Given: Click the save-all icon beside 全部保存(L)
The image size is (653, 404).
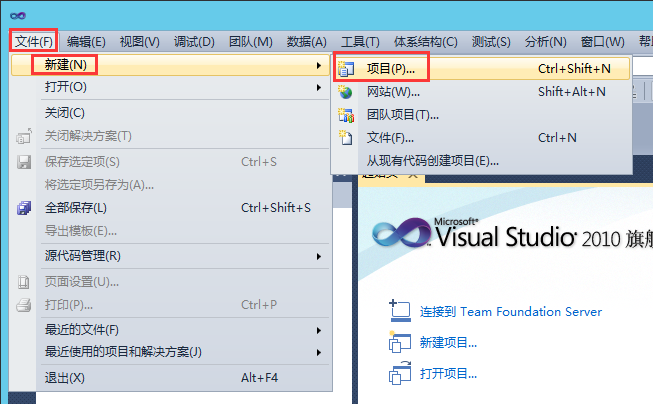Looking at the screenshot, I should click(24, 208).
